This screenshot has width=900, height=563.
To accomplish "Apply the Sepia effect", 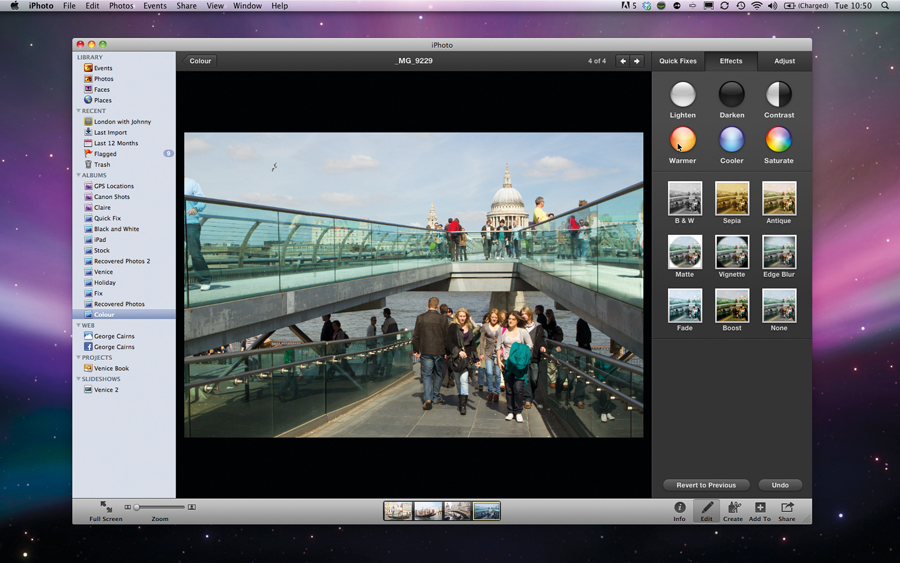I will [x=732, y=199].
